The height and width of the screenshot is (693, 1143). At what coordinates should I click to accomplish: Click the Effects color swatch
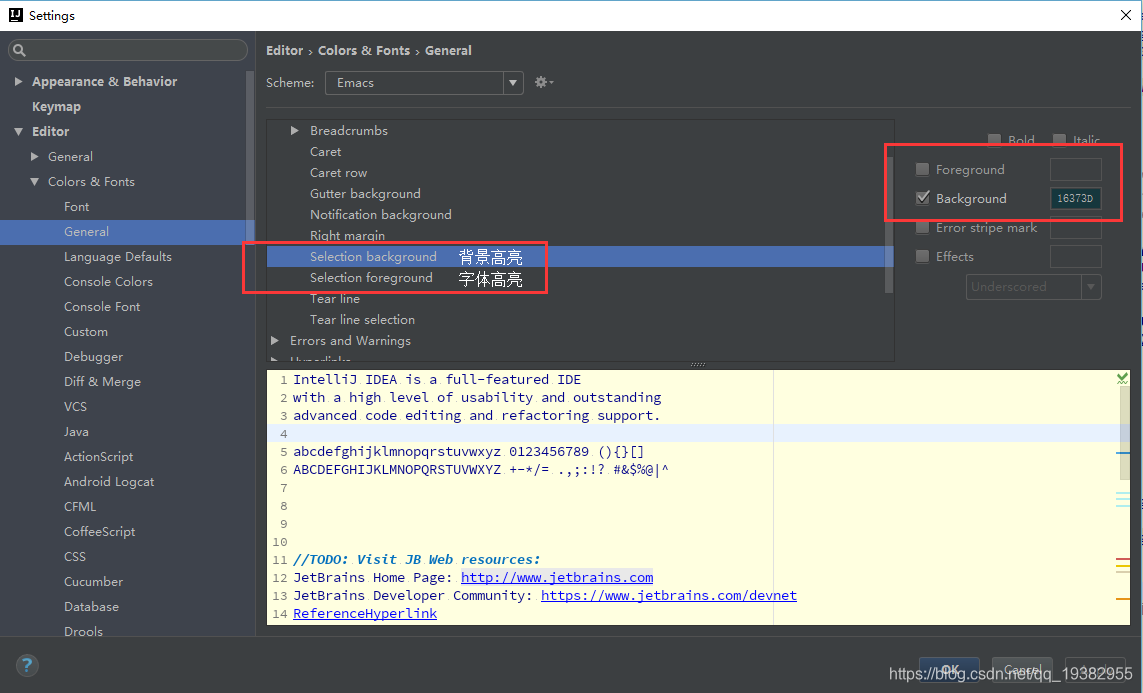click(1075, 256)
